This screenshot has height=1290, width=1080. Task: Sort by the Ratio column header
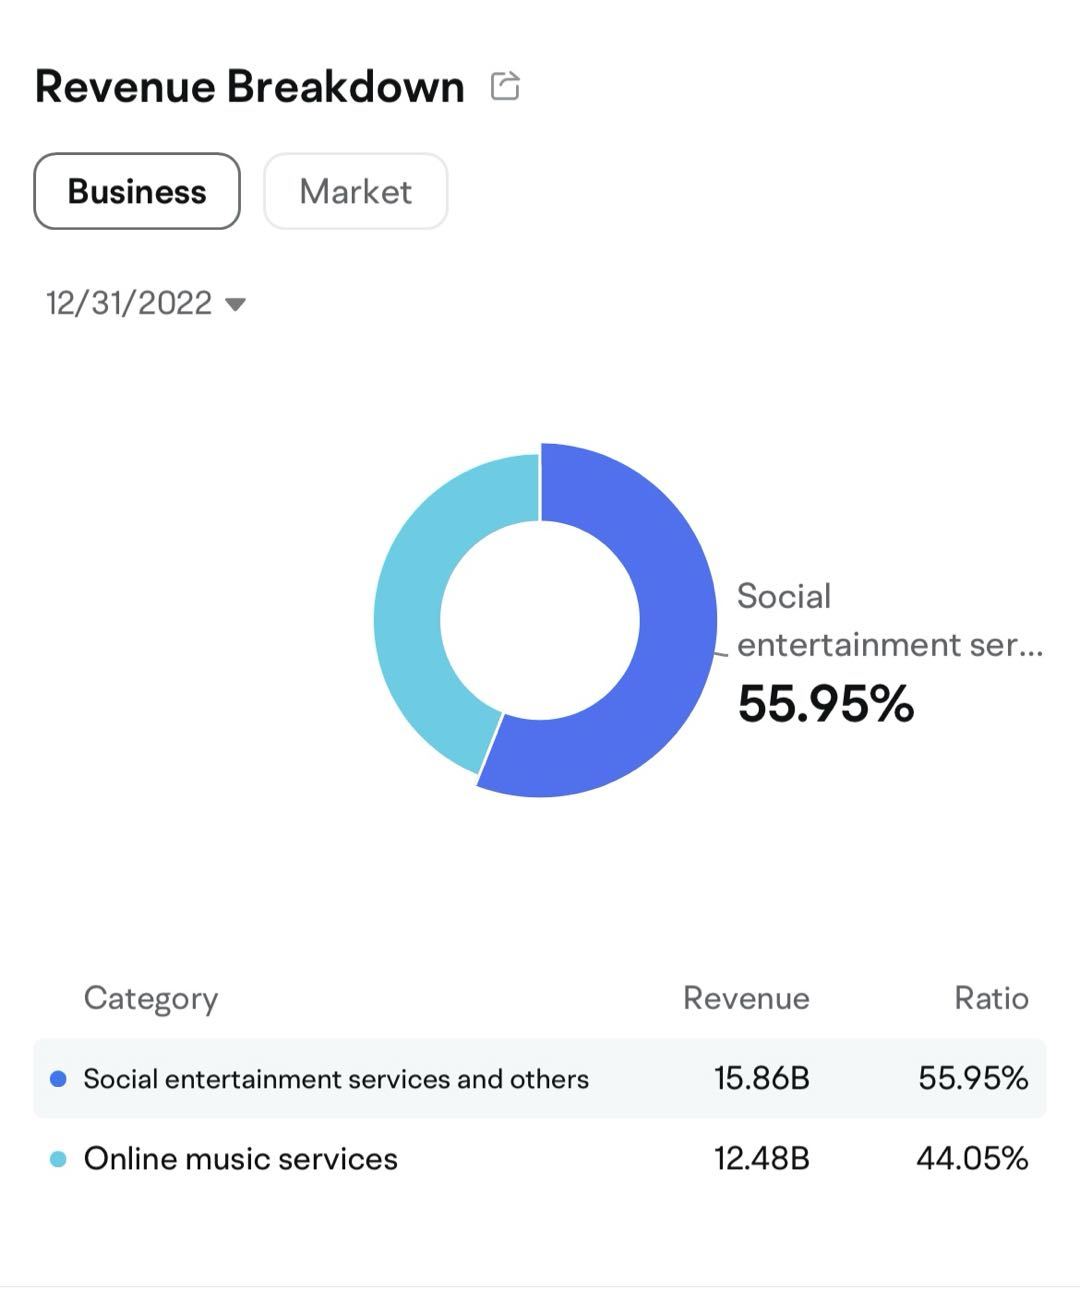pyautogui.click(x=991, y=998)
